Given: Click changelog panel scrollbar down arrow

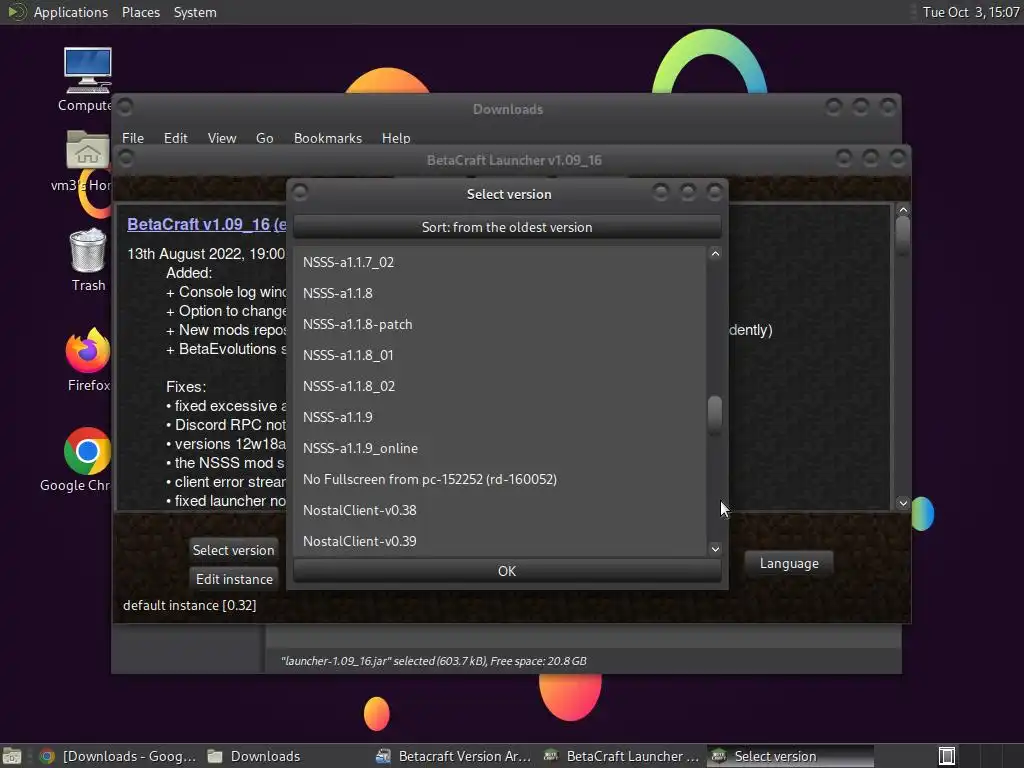Looking at the screenshot, I should pos(903,503).
